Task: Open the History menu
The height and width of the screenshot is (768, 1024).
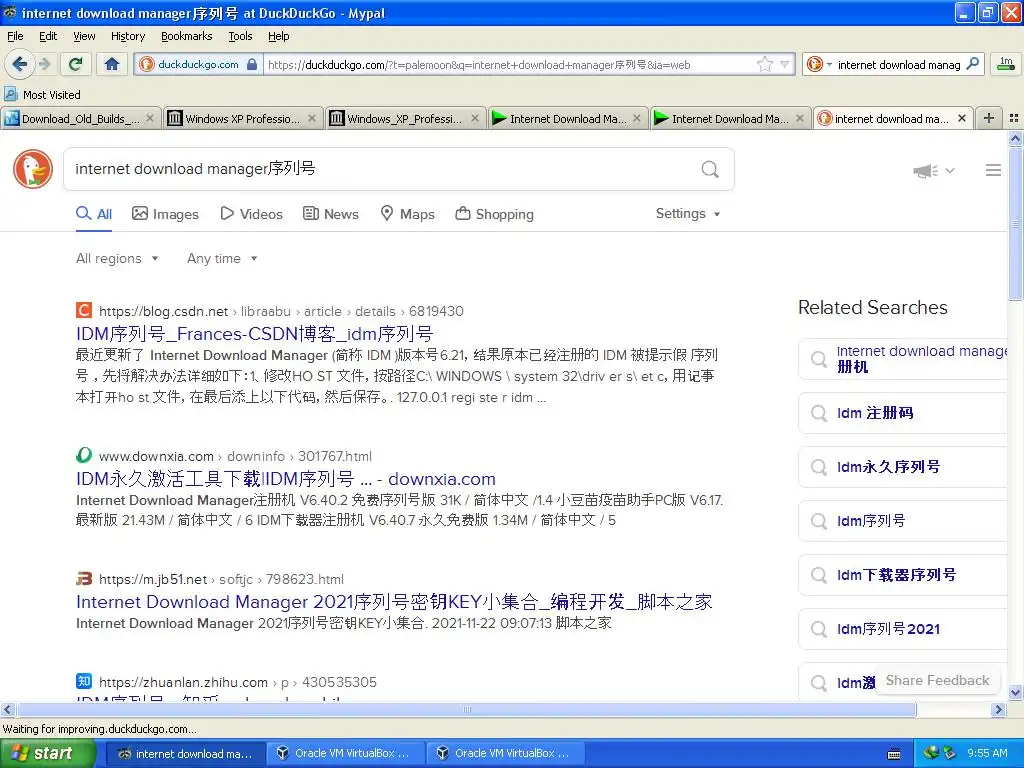Action: click(x=127, y=36)
